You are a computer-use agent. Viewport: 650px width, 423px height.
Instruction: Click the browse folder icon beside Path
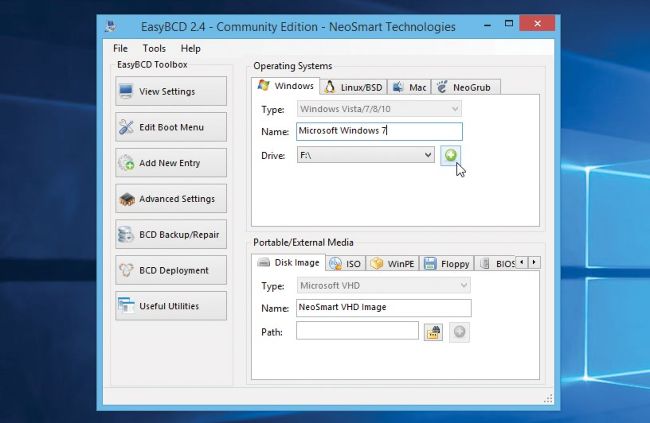point(433,332)
